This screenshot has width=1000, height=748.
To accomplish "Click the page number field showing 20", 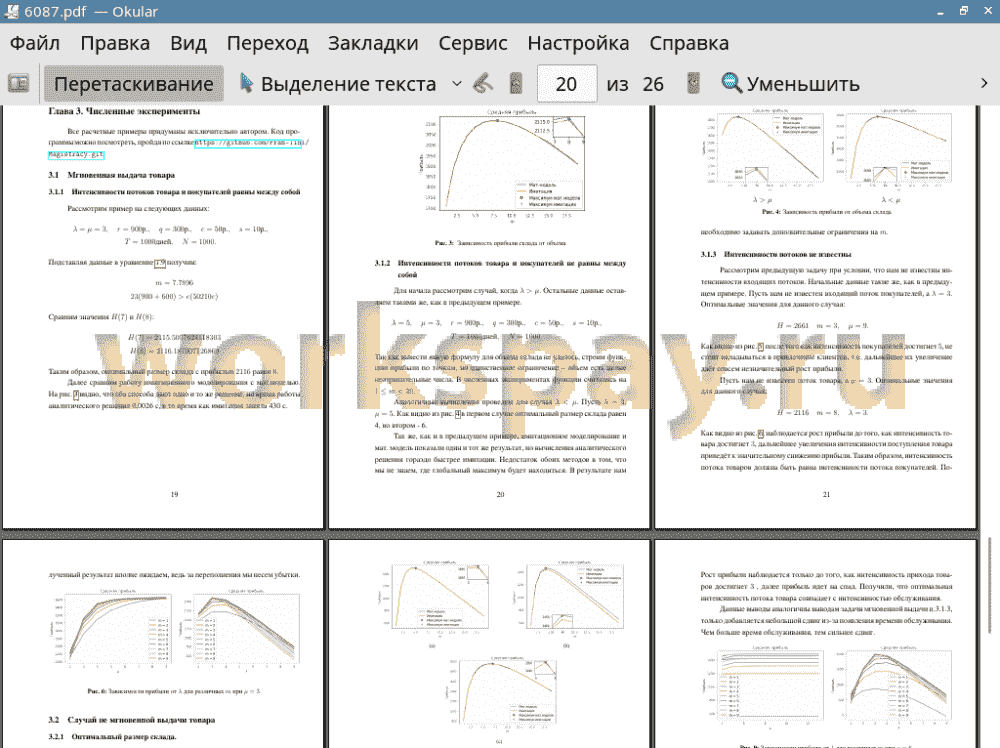I will click(567, 84).
